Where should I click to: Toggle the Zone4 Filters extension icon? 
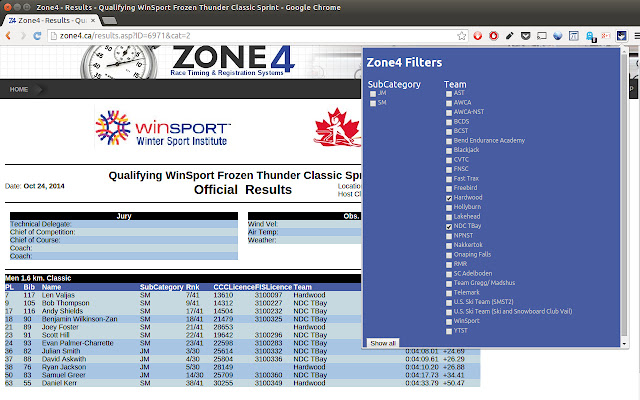[x=621, y=36]
